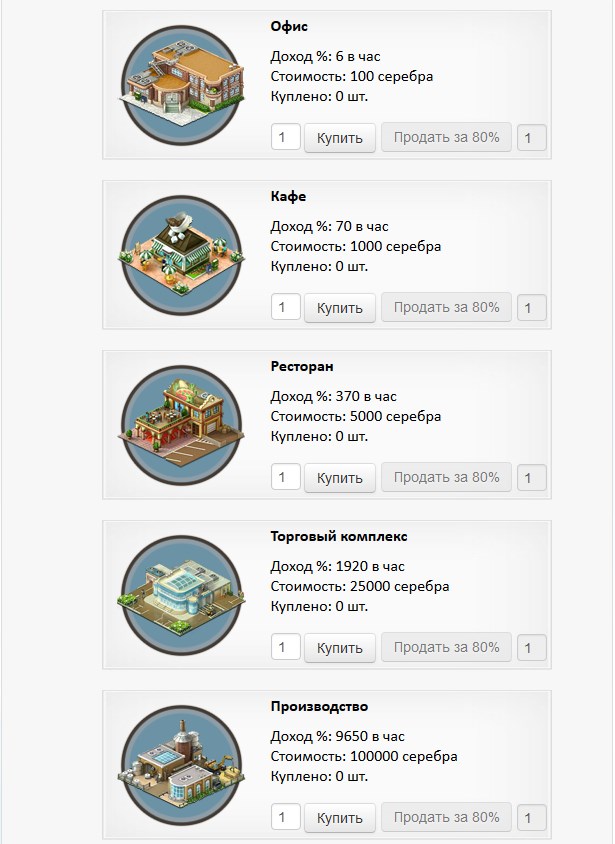The width and height of the screenshot is (615, 844).
Task: Sell Производство using Продать за 80%
Action: coord(446,818)
